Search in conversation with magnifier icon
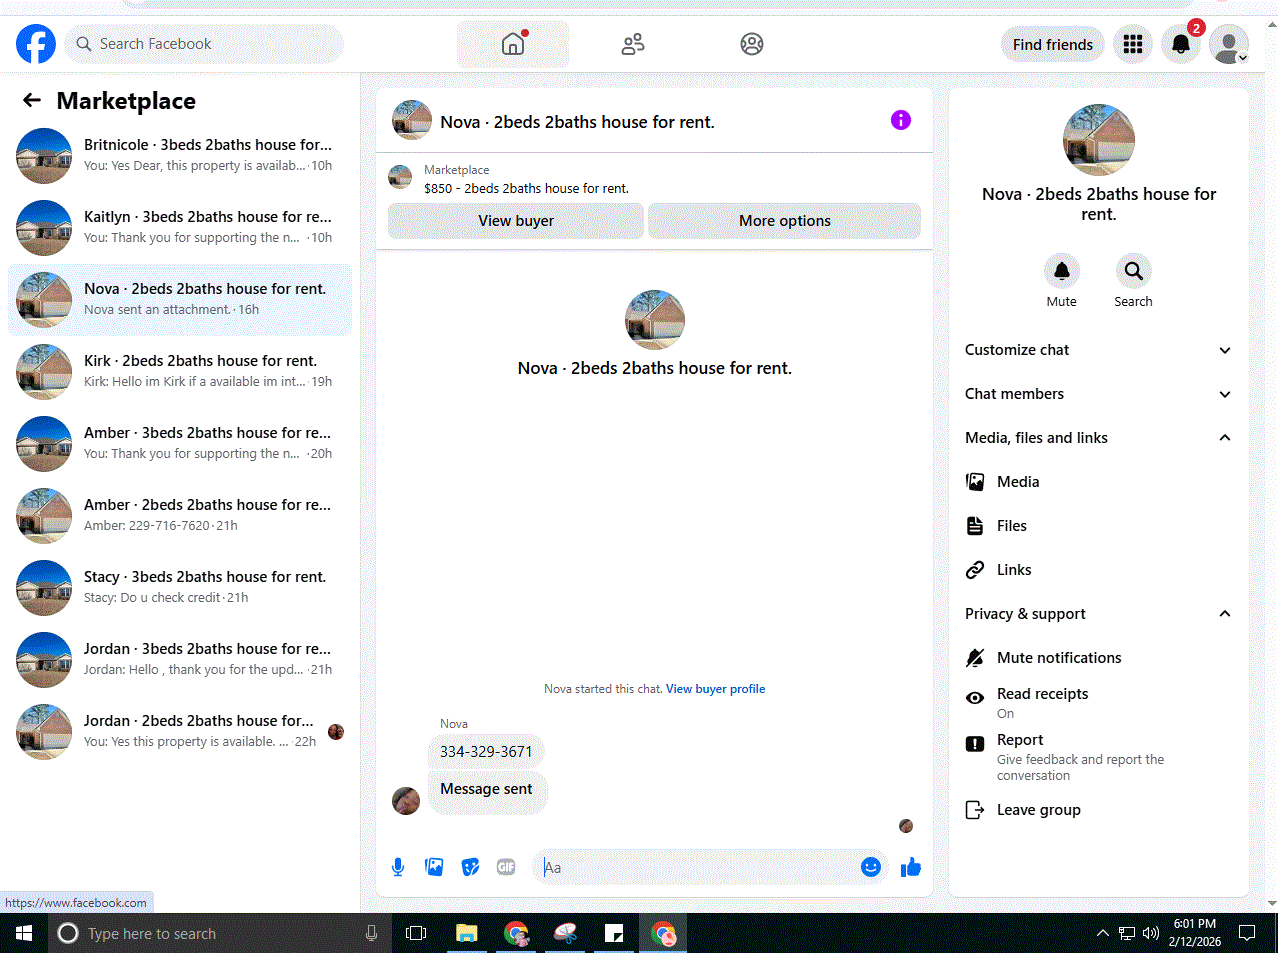This screenshot has width=1278, height=953. [1134, 271]
